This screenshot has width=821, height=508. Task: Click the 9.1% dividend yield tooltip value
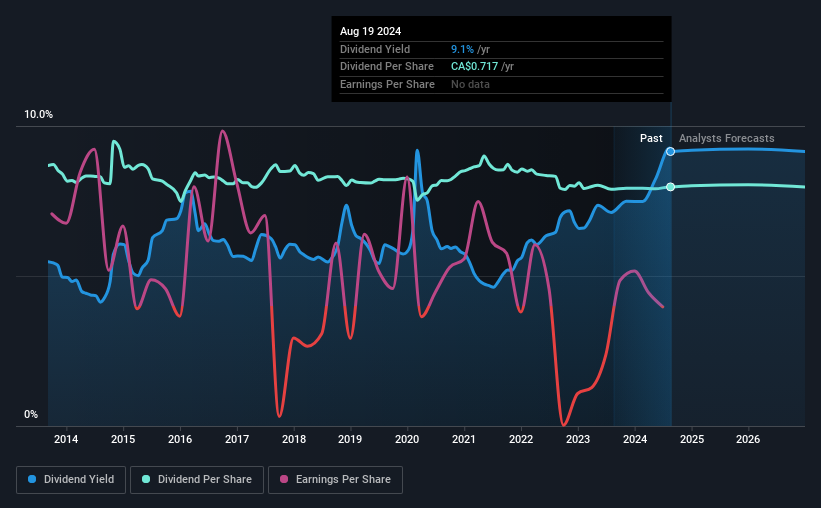click(x=462, y=49)
